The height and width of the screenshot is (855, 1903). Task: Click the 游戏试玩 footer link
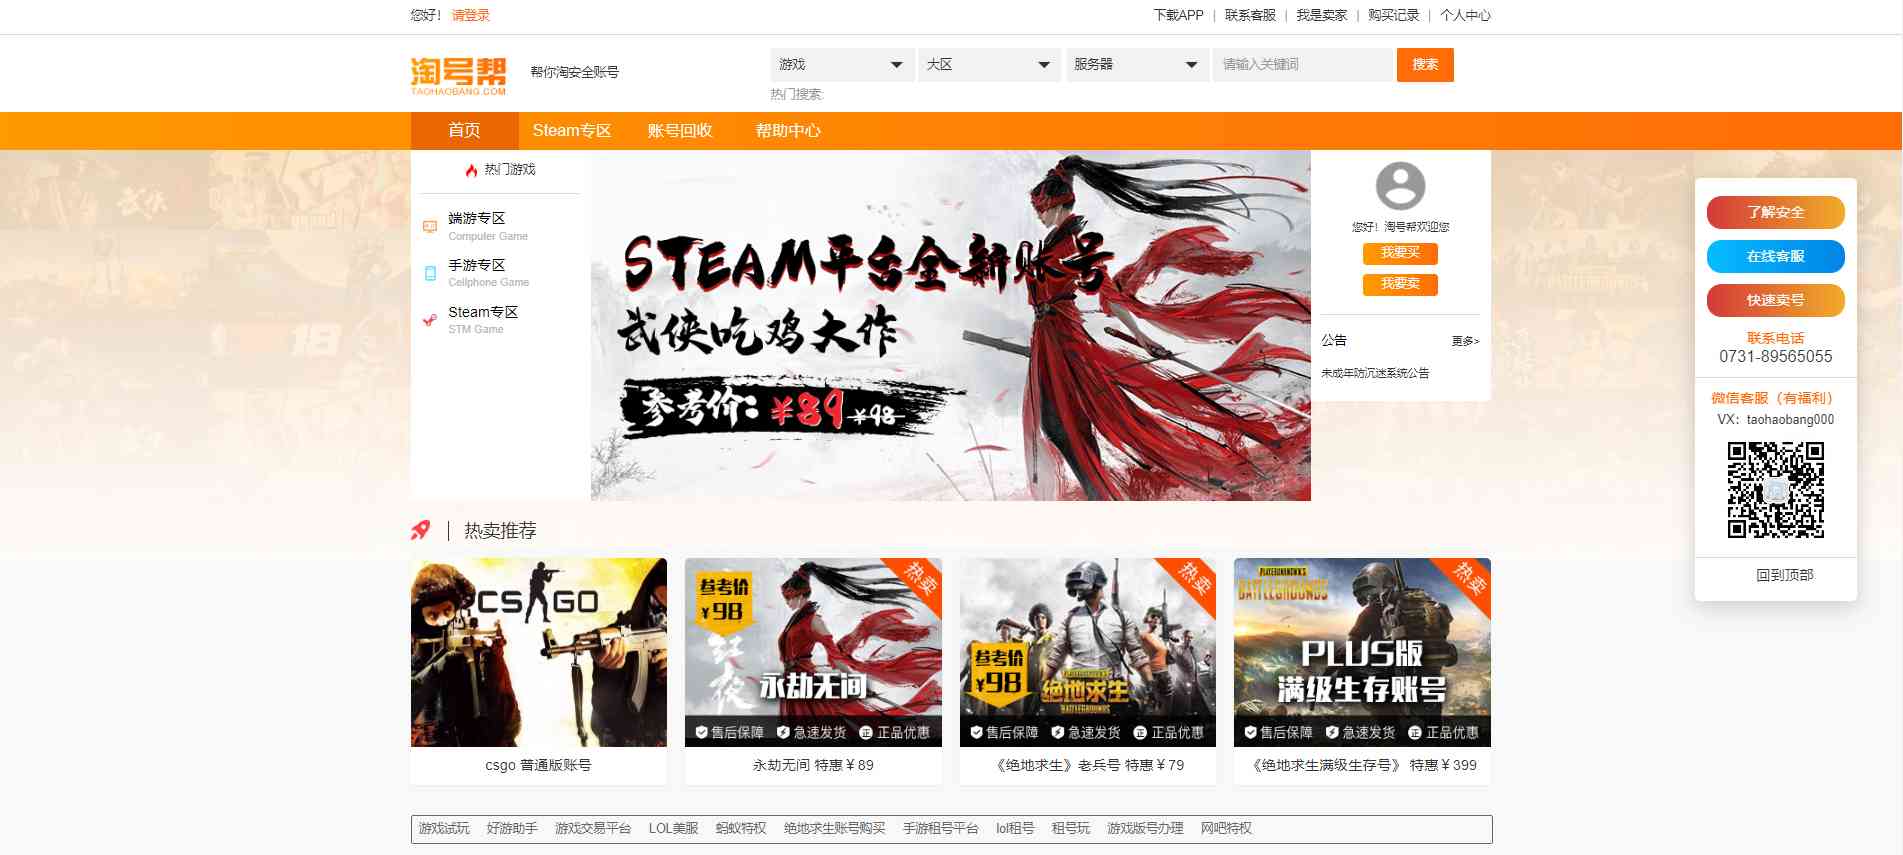tap(444, 828)
